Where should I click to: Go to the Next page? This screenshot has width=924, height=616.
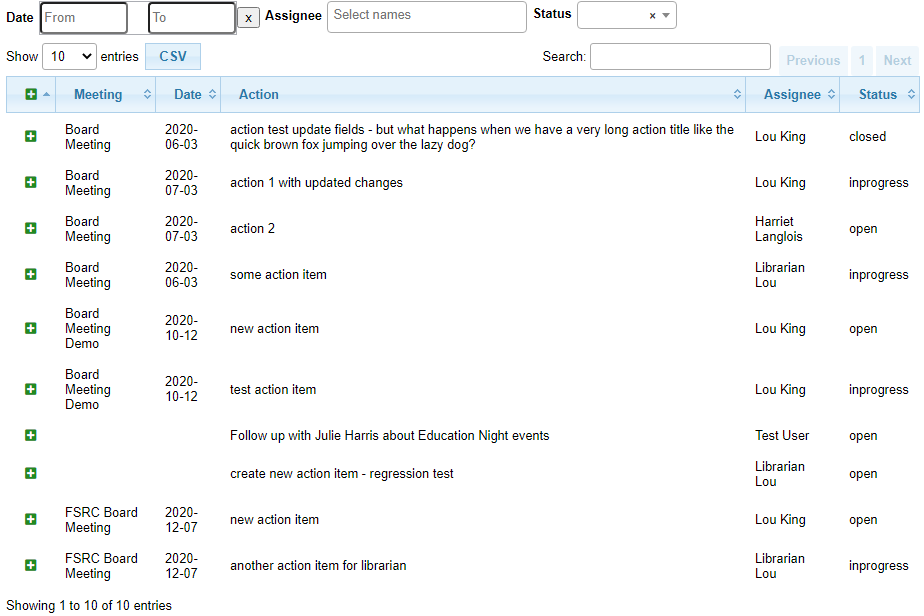[897, 60]
